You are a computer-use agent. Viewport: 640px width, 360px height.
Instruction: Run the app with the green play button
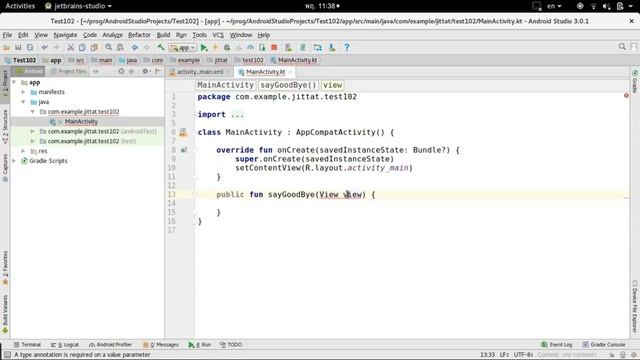(204, 48)
